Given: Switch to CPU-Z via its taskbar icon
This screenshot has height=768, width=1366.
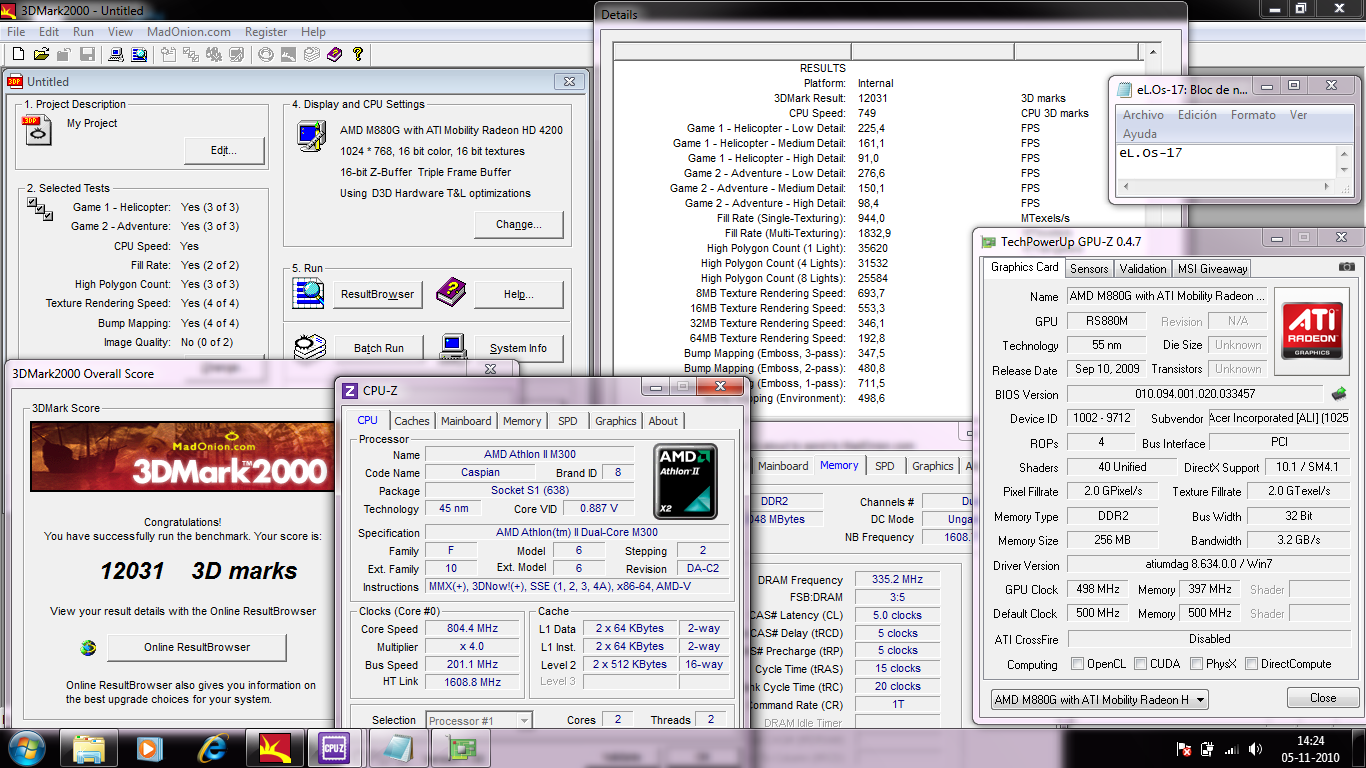Looking at the screenshot, I should click(334, 747).
